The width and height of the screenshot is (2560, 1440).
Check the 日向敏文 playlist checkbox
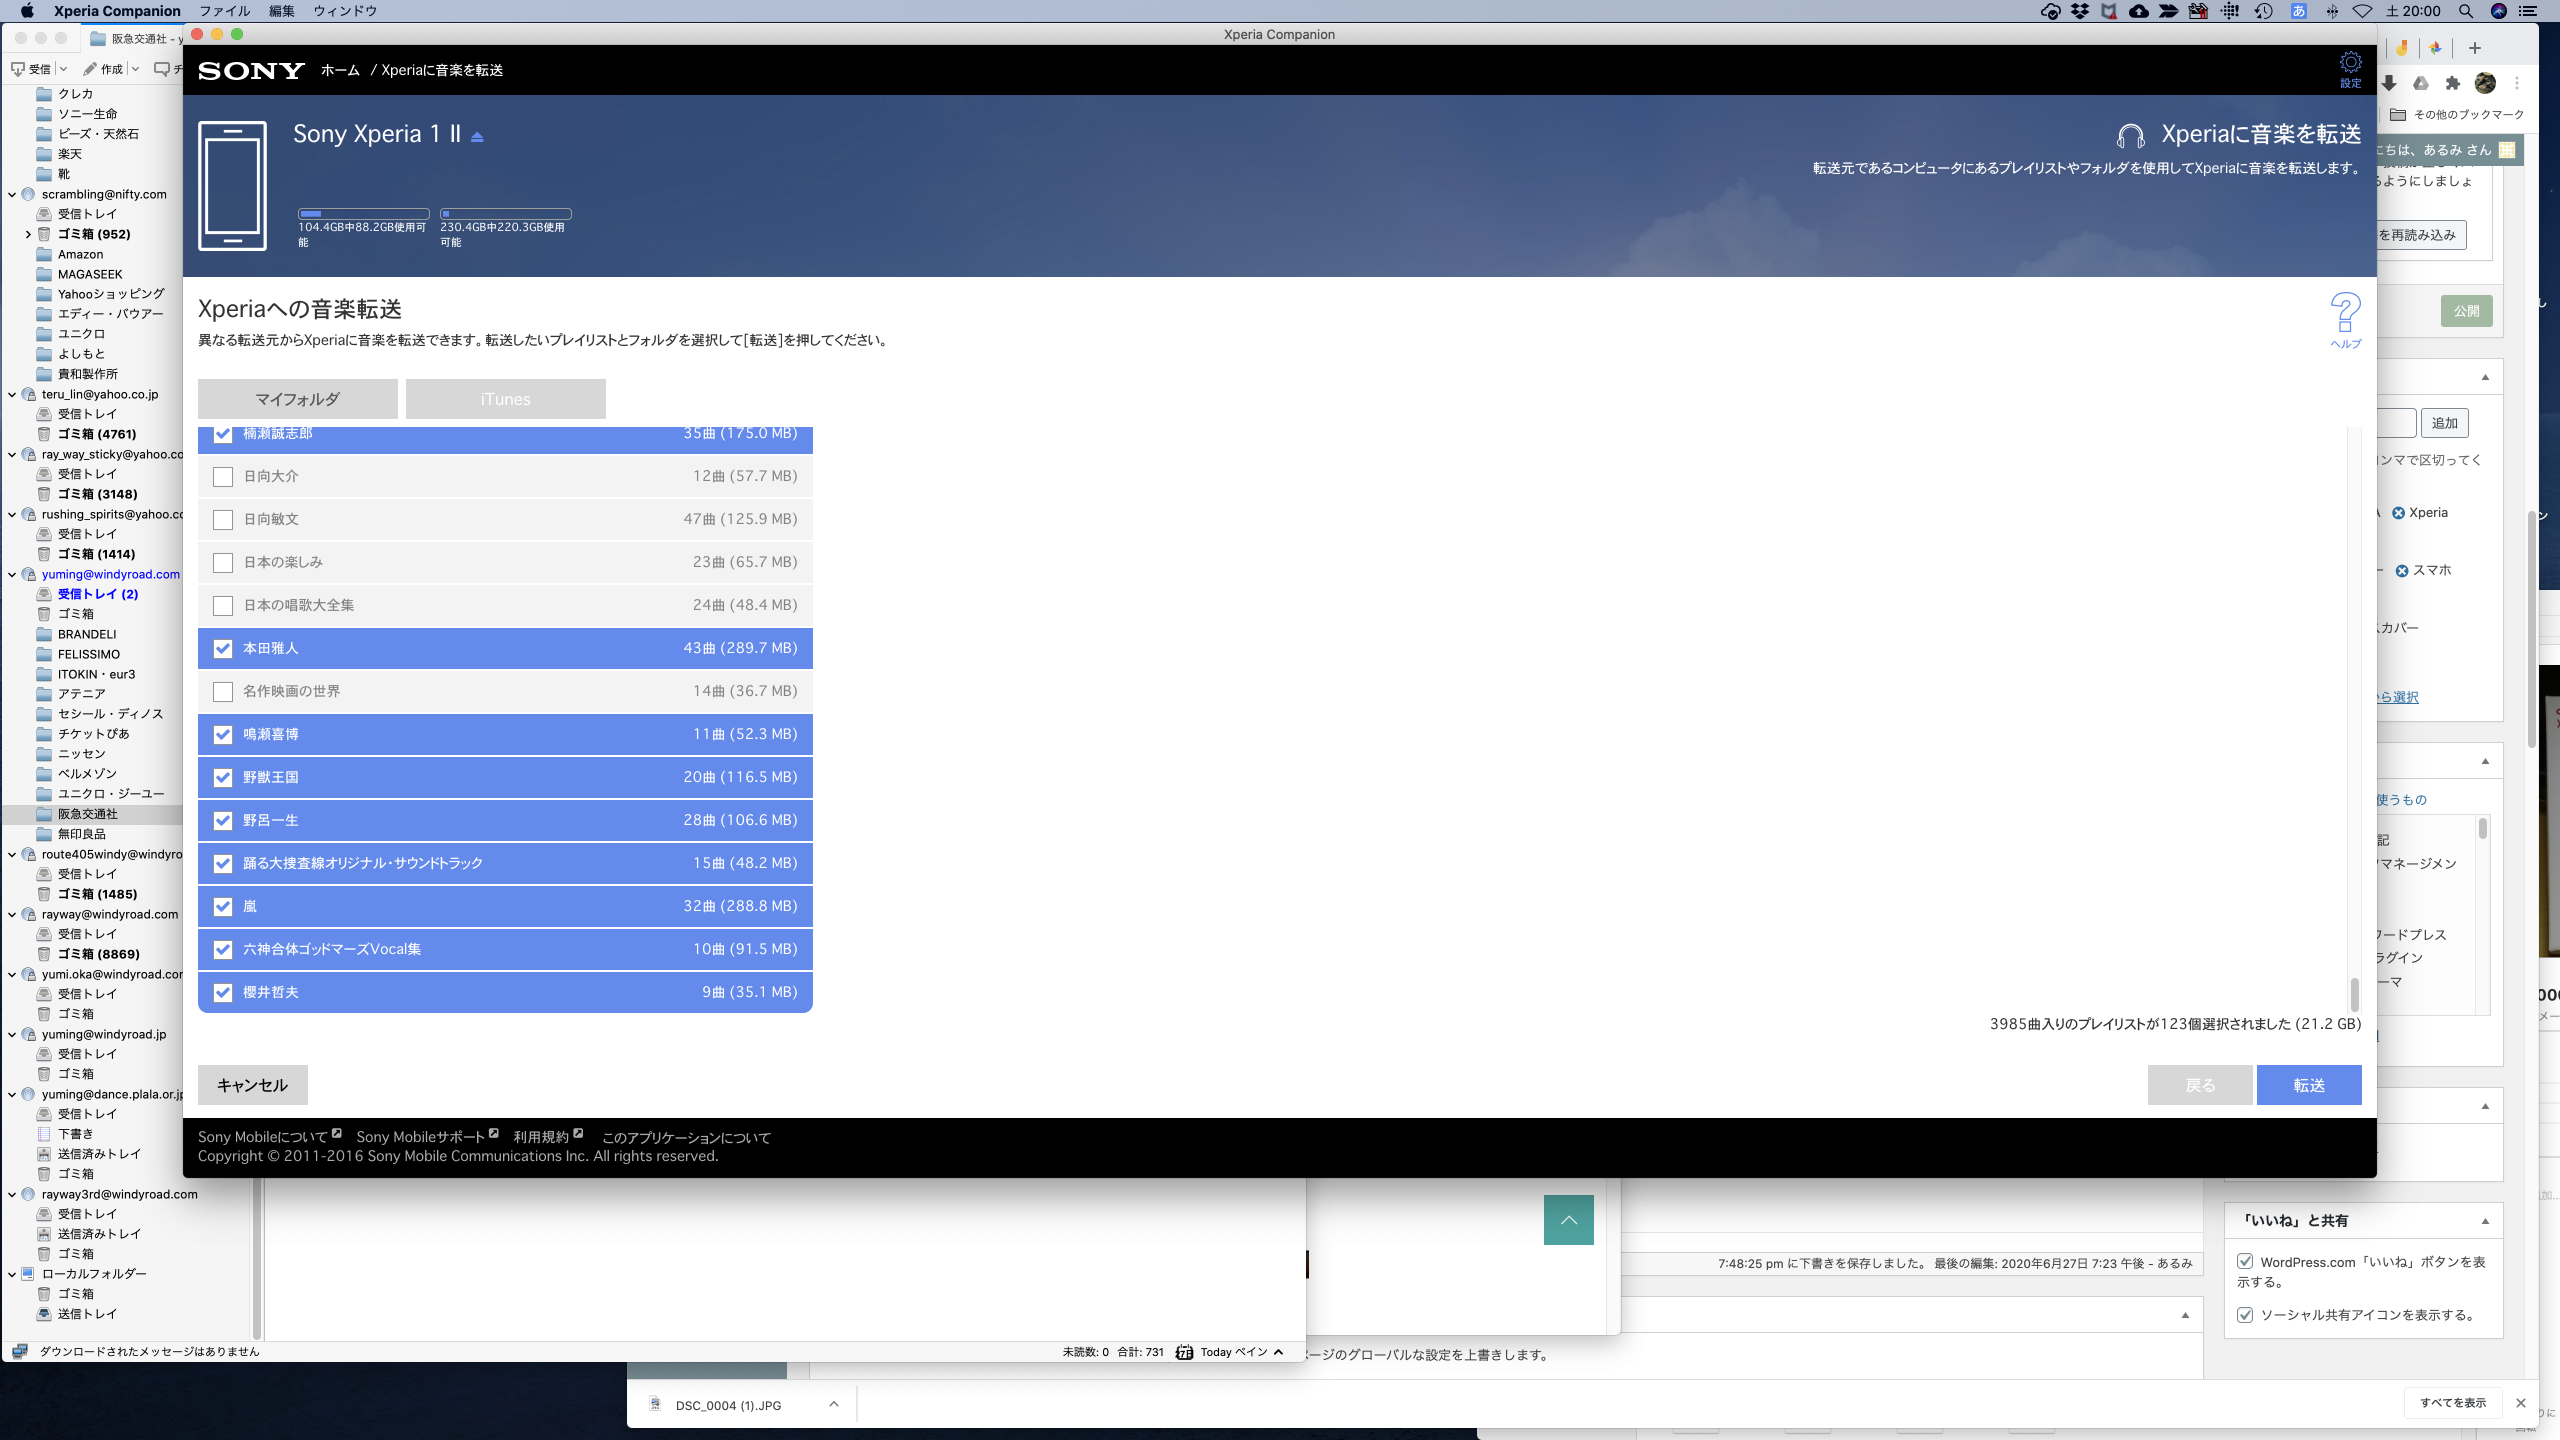223,520
